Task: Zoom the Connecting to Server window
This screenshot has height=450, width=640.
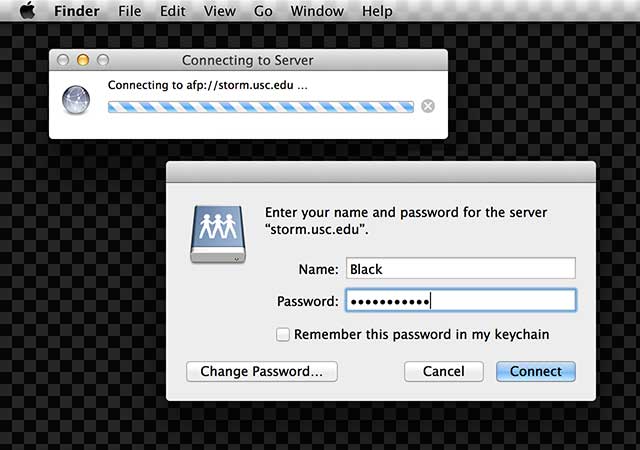Action: (101, 61)
